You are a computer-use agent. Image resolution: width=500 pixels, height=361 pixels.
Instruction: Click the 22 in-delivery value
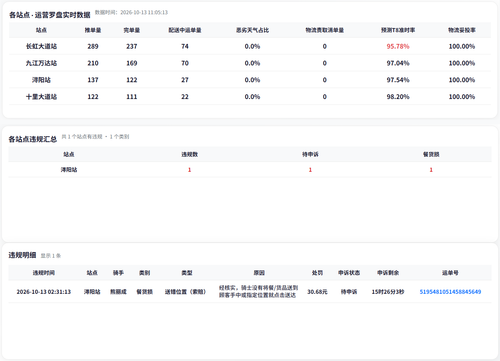(x=185, y=97)
